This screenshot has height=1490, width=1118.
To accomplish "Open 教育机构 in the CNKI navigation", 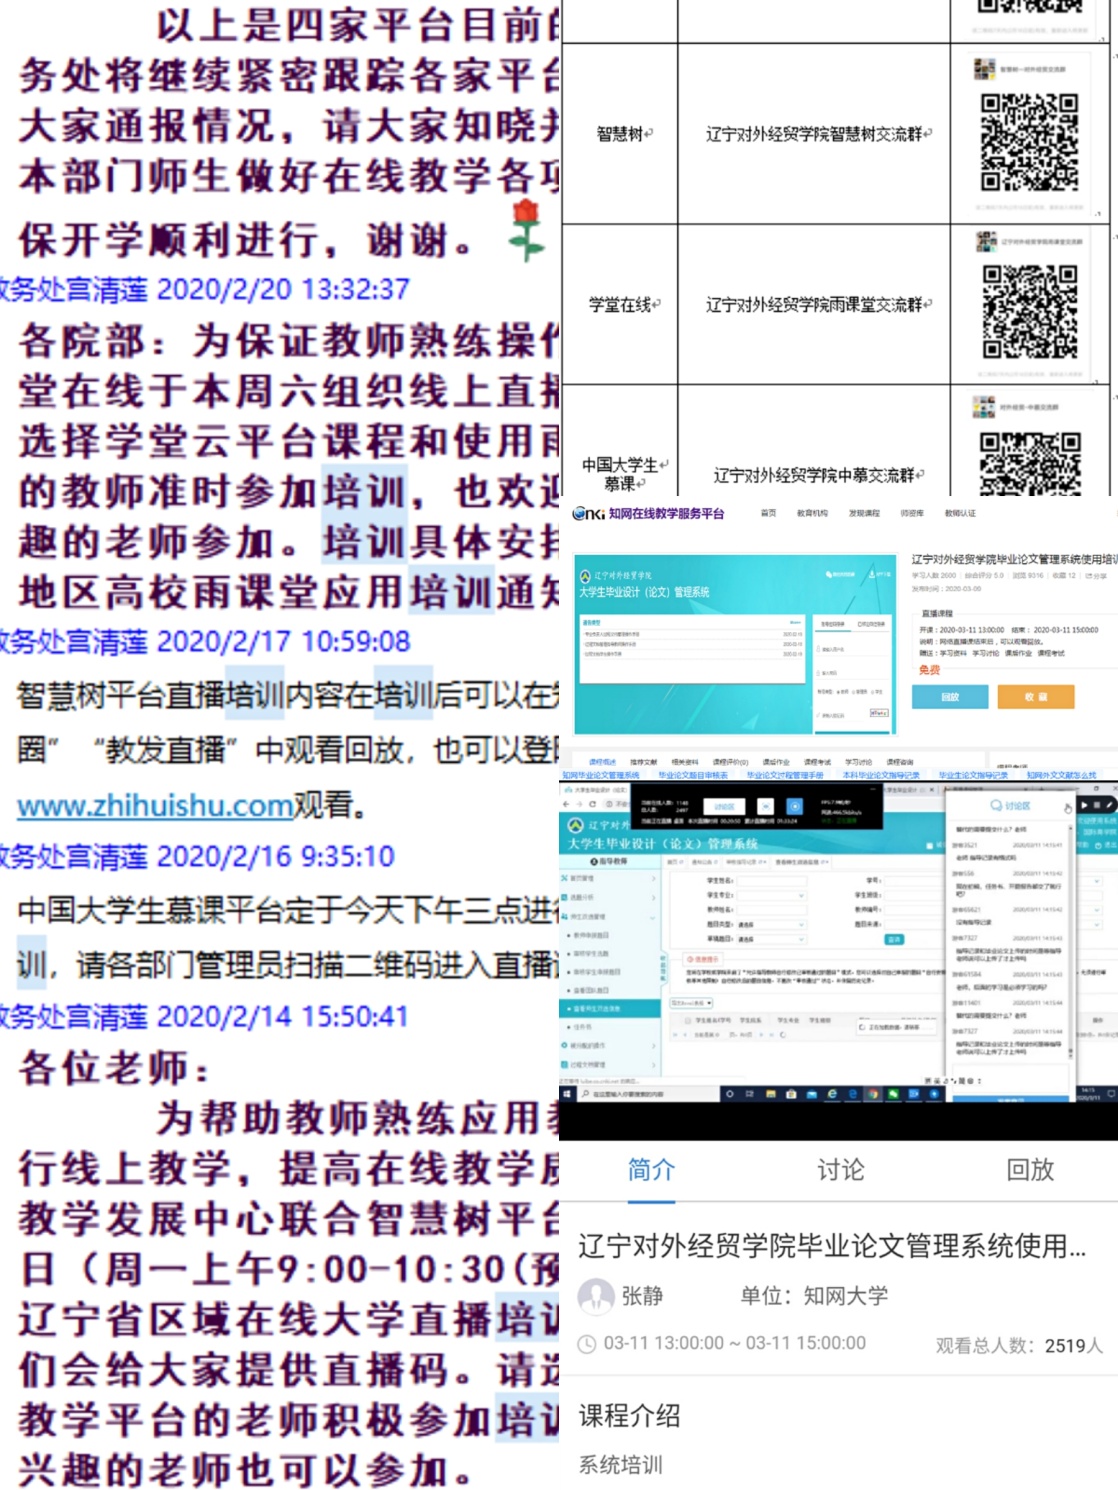I will click(x=812, y=513).
